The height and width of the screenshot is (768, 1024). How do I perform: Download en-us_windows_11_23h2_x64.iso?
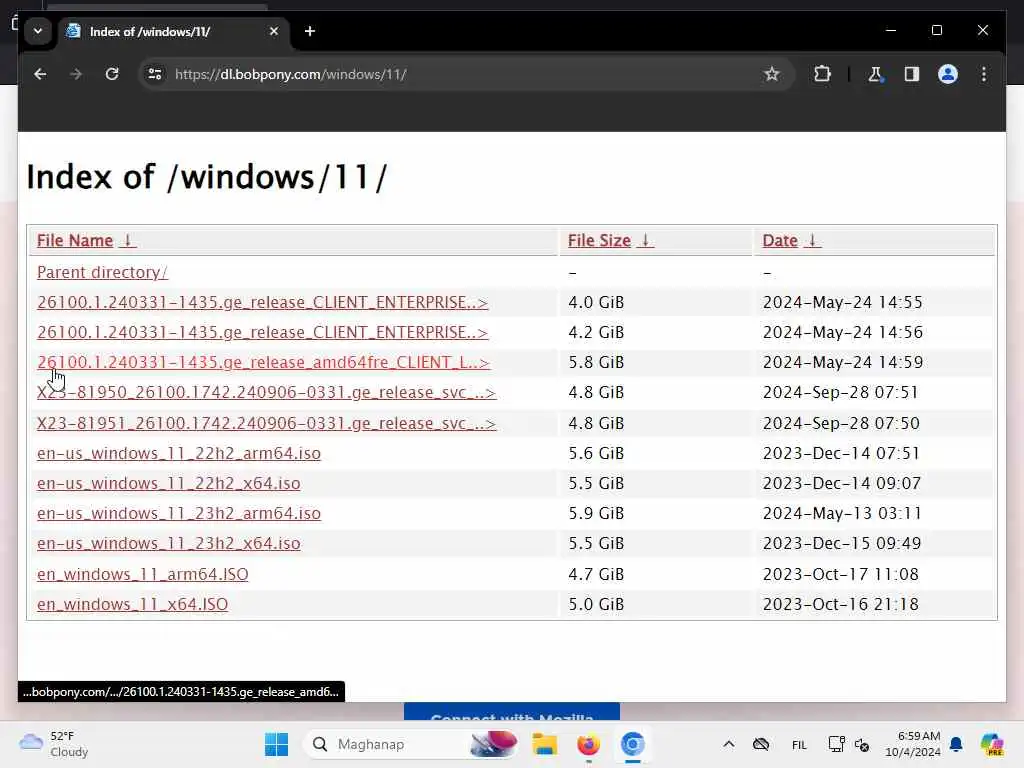(168, 543)
